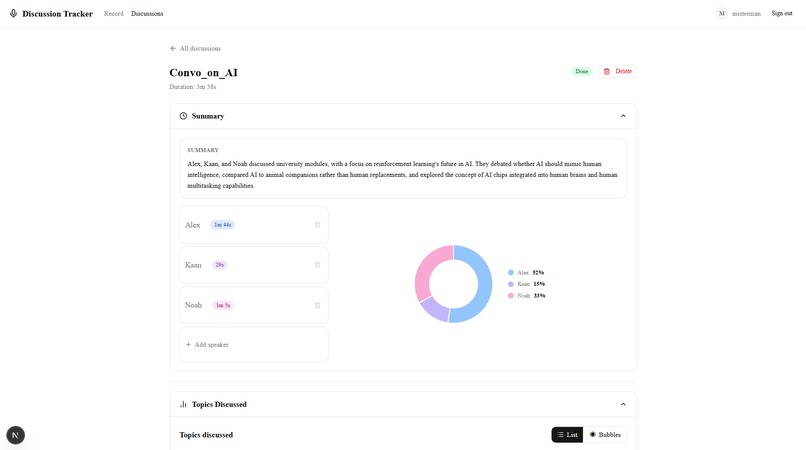The height and width of the screenshot is (450, 806).
Task: Click the Done status badge
Action: [x=581, y=71]
